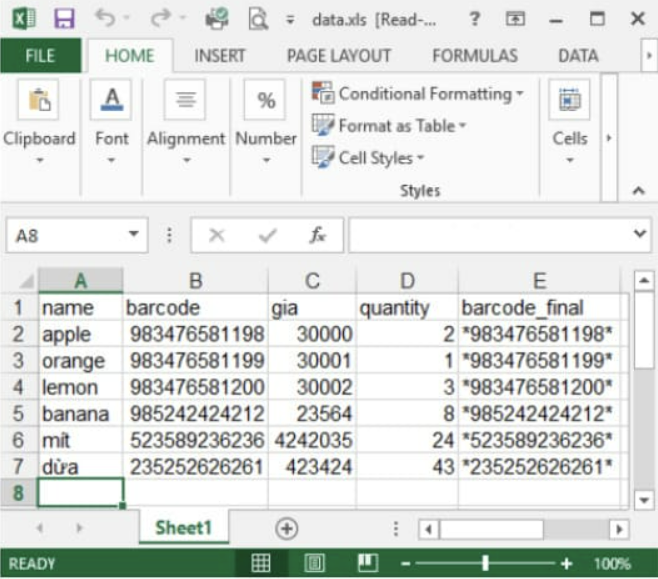
Task: Click the Excel application icon
Action: click(x=24, y=19)
